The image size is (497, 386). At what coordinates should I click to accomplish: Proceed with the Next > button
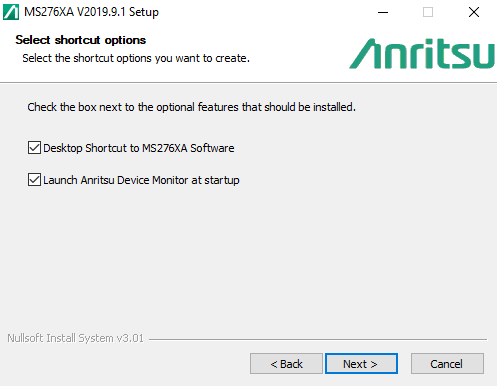361,364
